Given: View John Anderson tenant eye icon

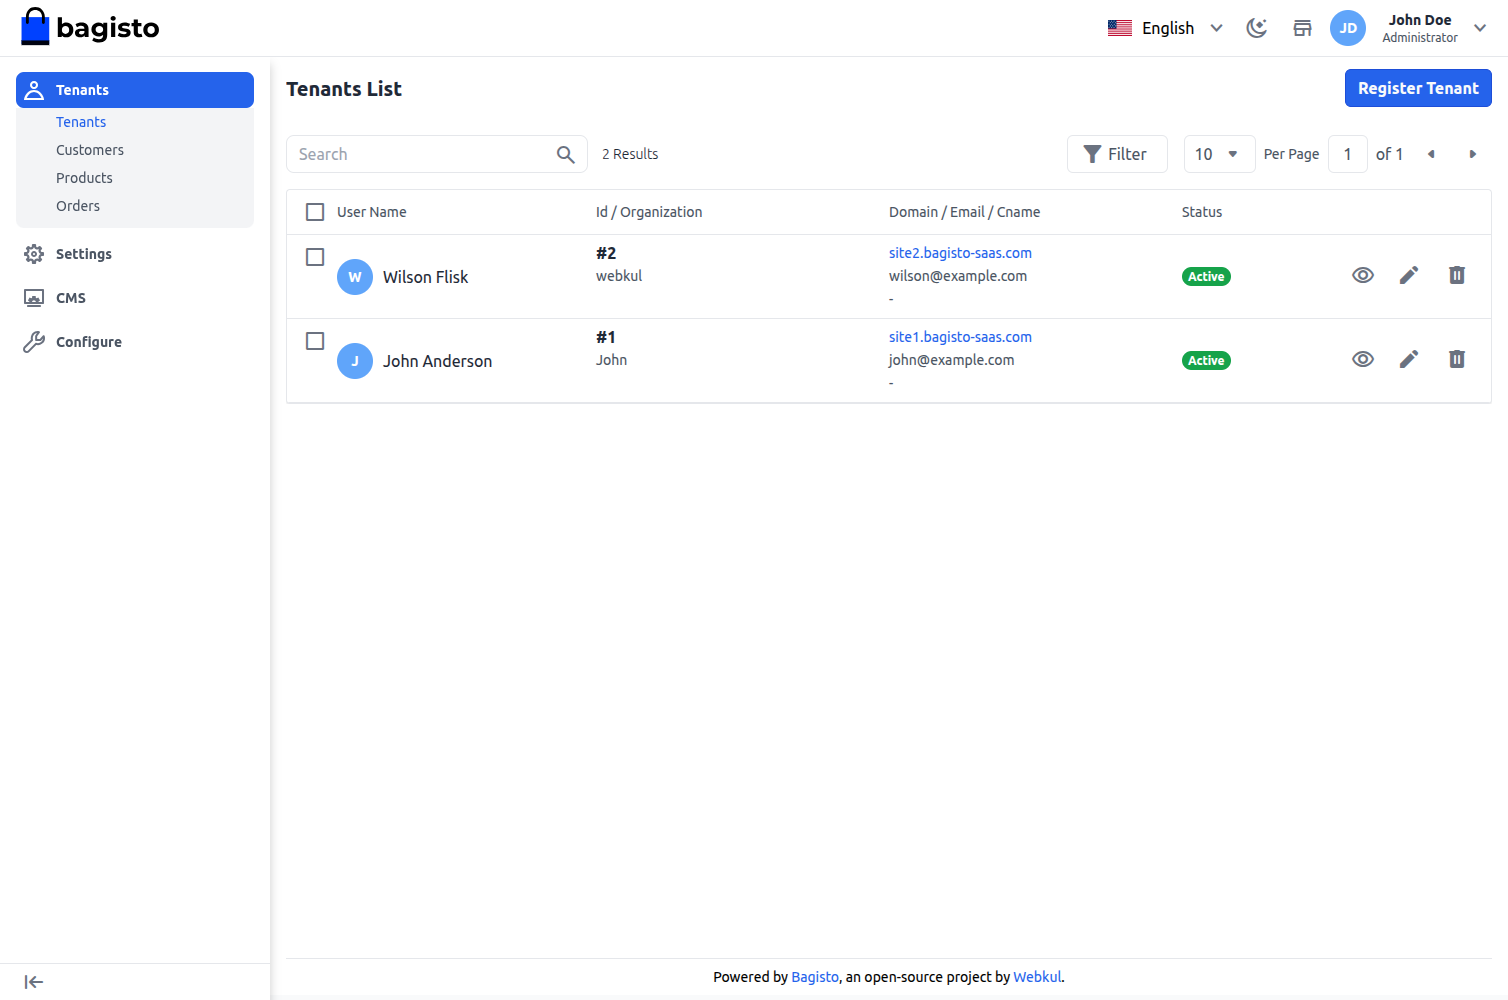Looking at the screenshot, I should [1363, 359].
